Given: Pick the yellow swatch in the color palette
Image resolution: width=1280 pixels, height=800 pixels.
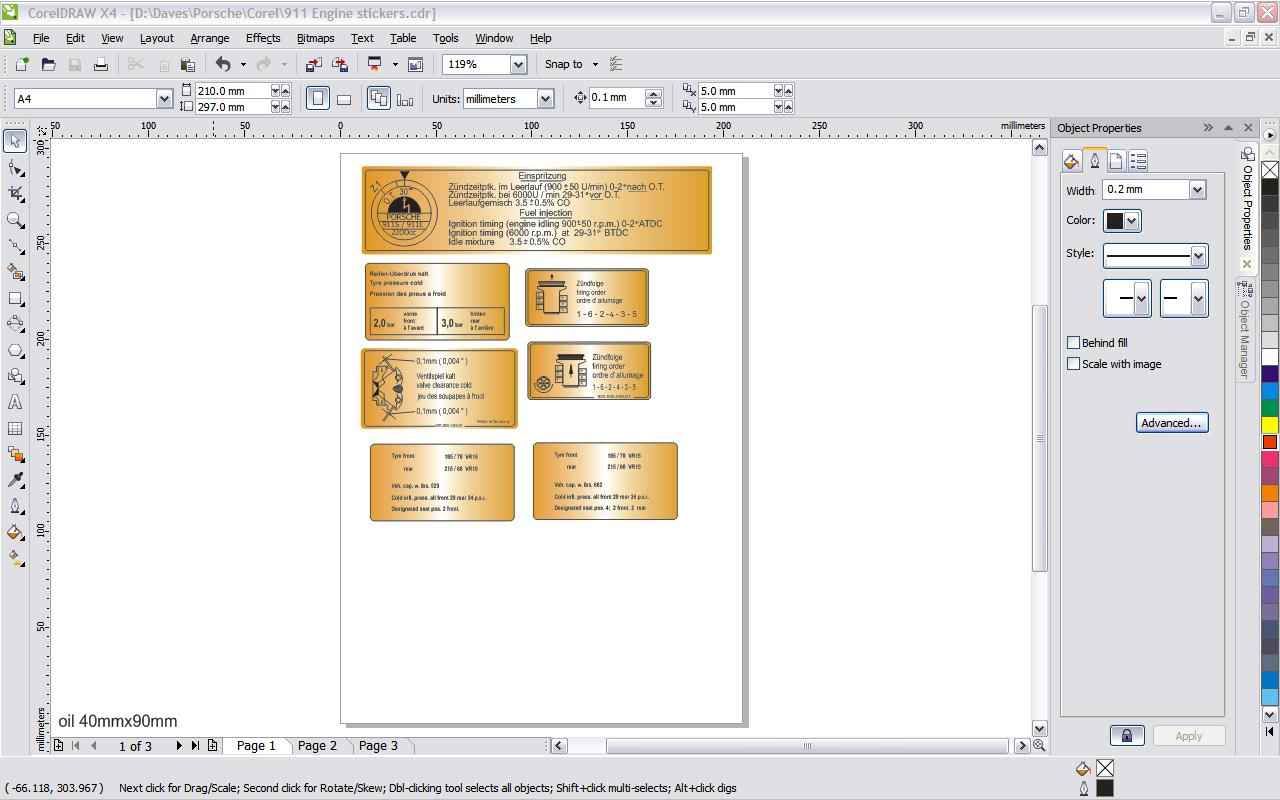Looking at the screenshot, I should [x=1269, y=425].
